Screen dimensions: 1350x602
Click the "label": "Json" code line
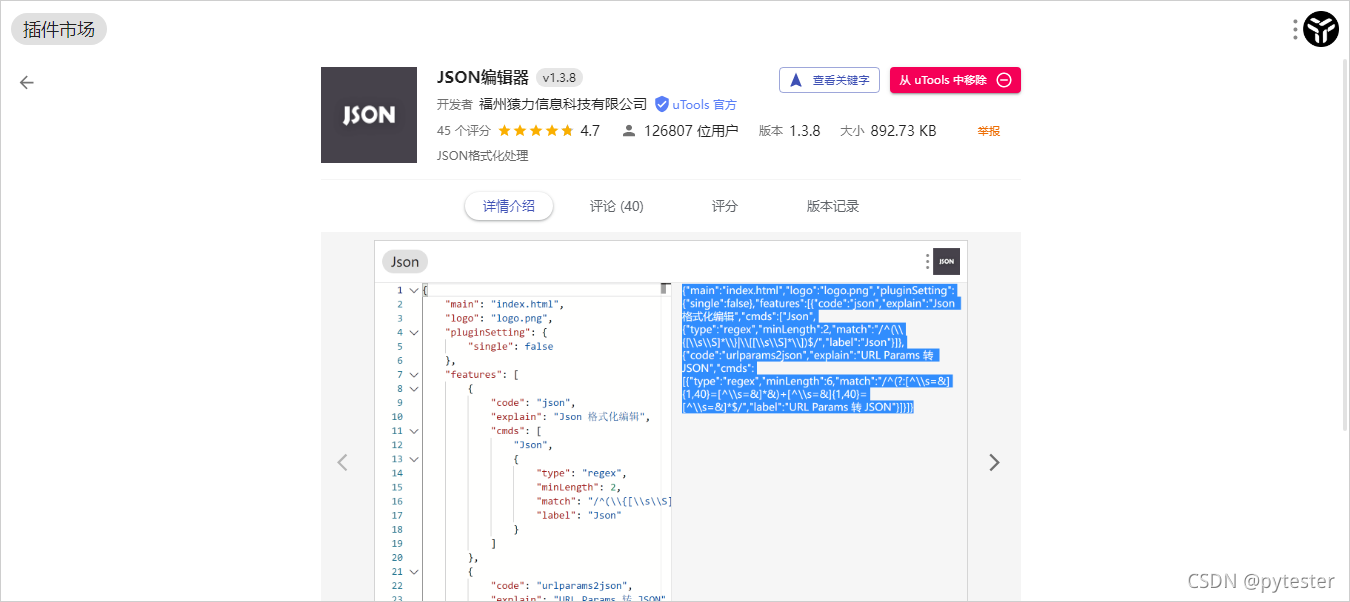579,515
